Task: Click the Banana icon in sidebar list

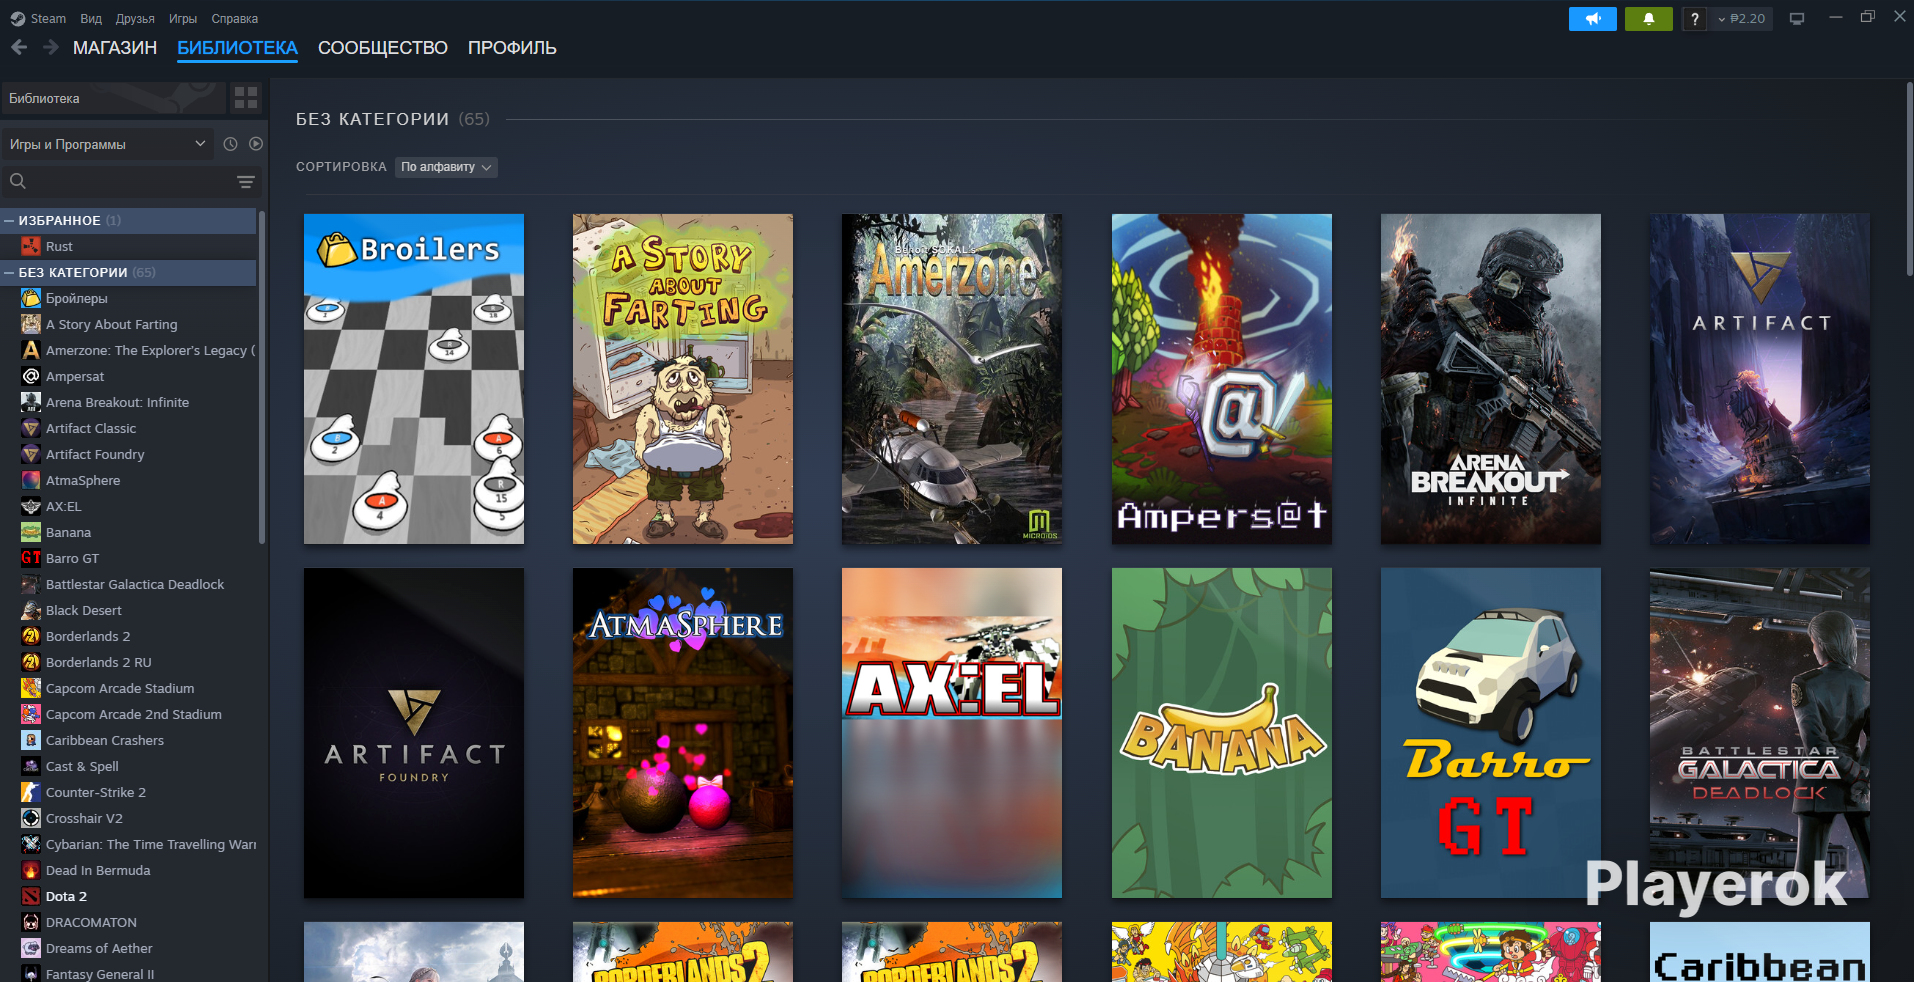Action: point(31,532)
